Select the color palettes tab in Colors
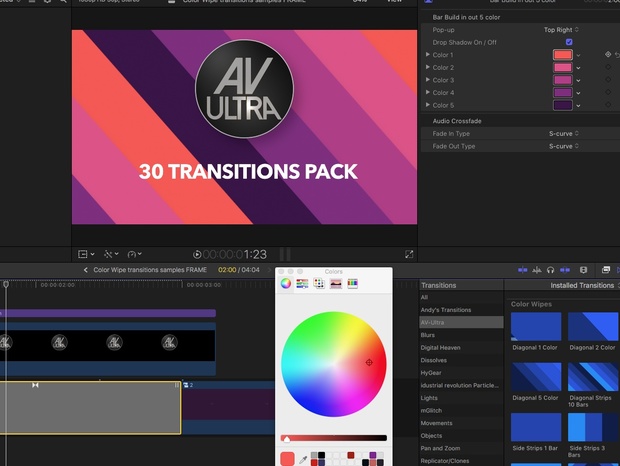Image resolution: width=620 pixels, height=466 pixels. coord(319,283)
